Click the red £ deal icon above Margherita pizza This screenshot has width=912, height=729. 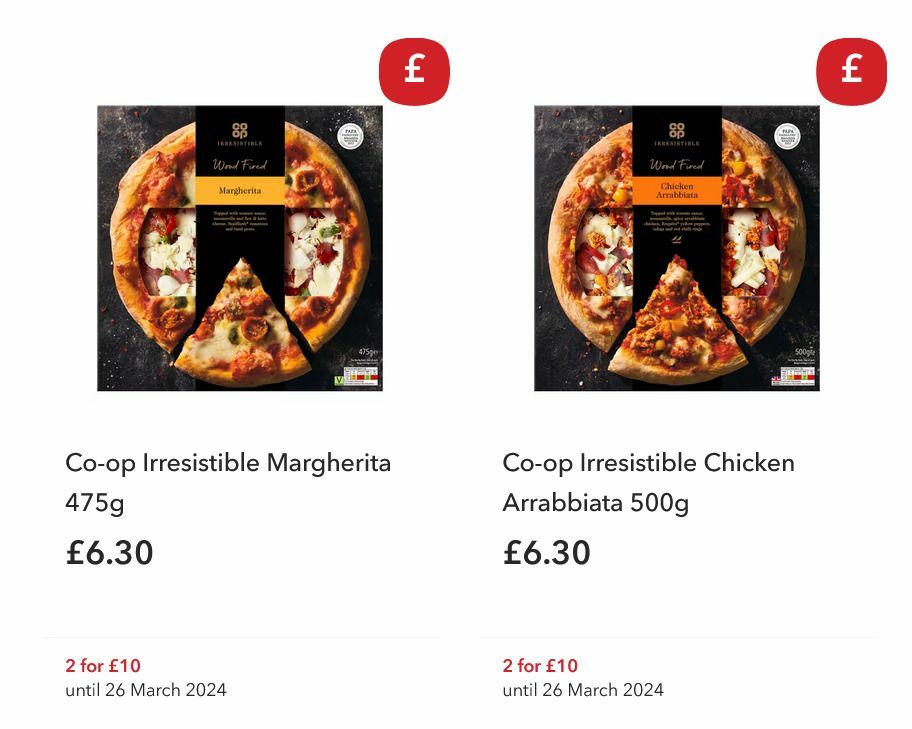414,71
